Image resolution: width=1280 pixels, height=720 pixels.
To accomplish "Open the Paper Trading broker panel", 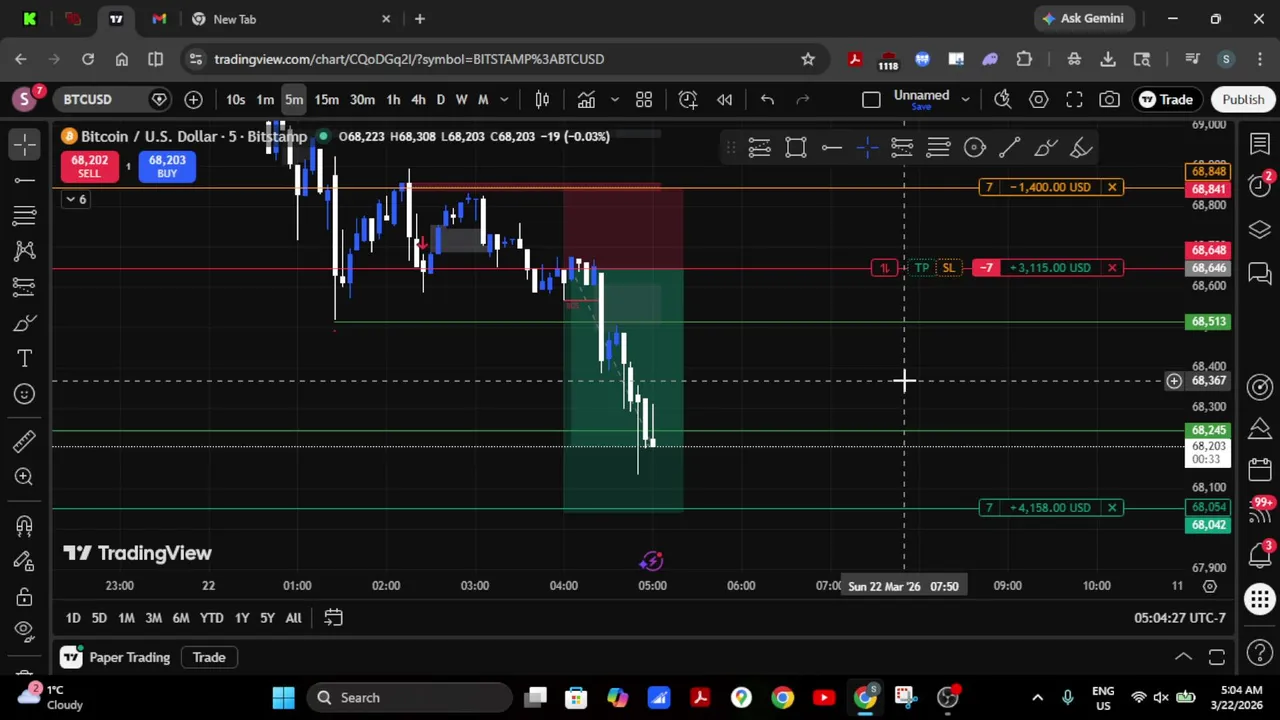I will coord(118,657).
